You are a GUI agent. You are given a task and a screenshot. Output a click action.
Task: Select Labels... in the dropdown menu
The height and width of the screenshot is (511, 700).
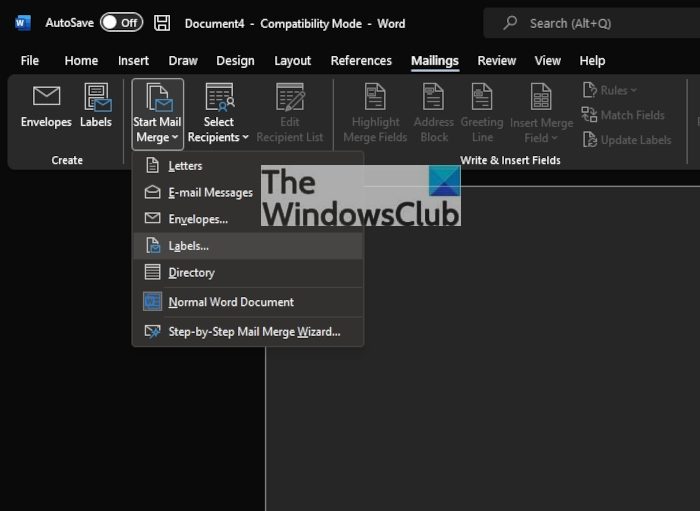tap(248, 246)
